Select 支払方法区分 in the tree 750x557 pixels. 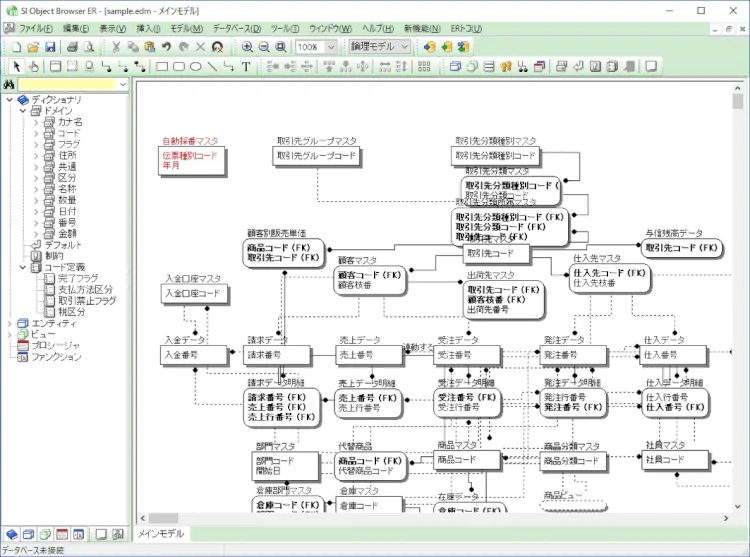[x=85, y=289]
